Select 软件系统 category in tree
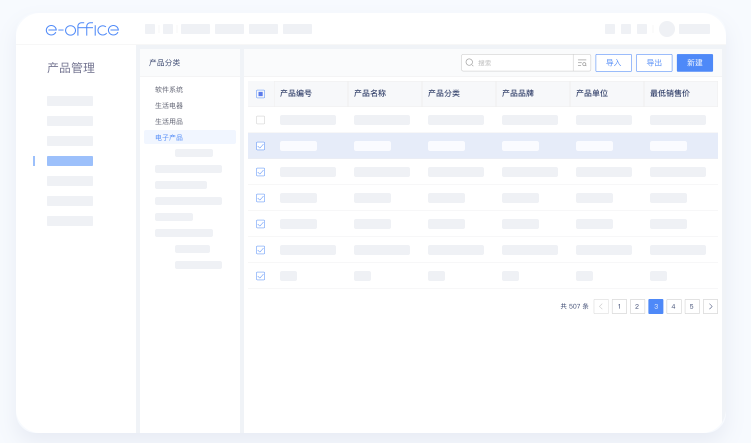This screenshot has height=443, width=751. [x=169, y=90]
